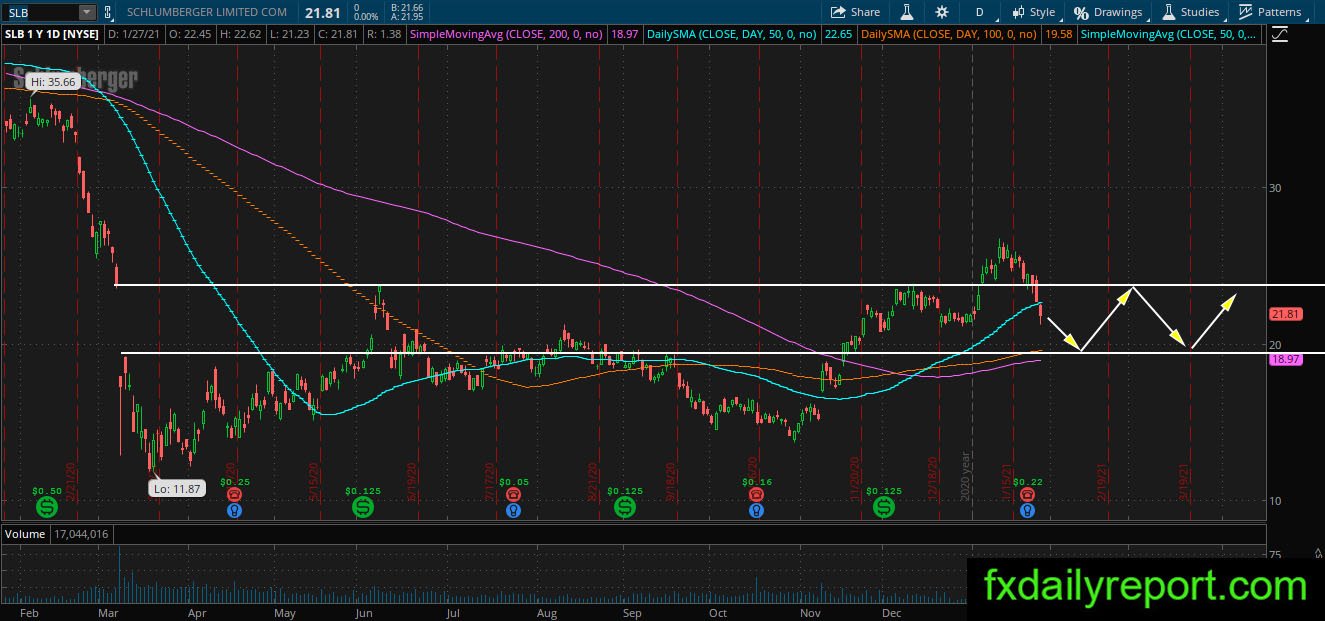
Task: Open the symbol selector dropdown arrow
Action: point(86,12)
